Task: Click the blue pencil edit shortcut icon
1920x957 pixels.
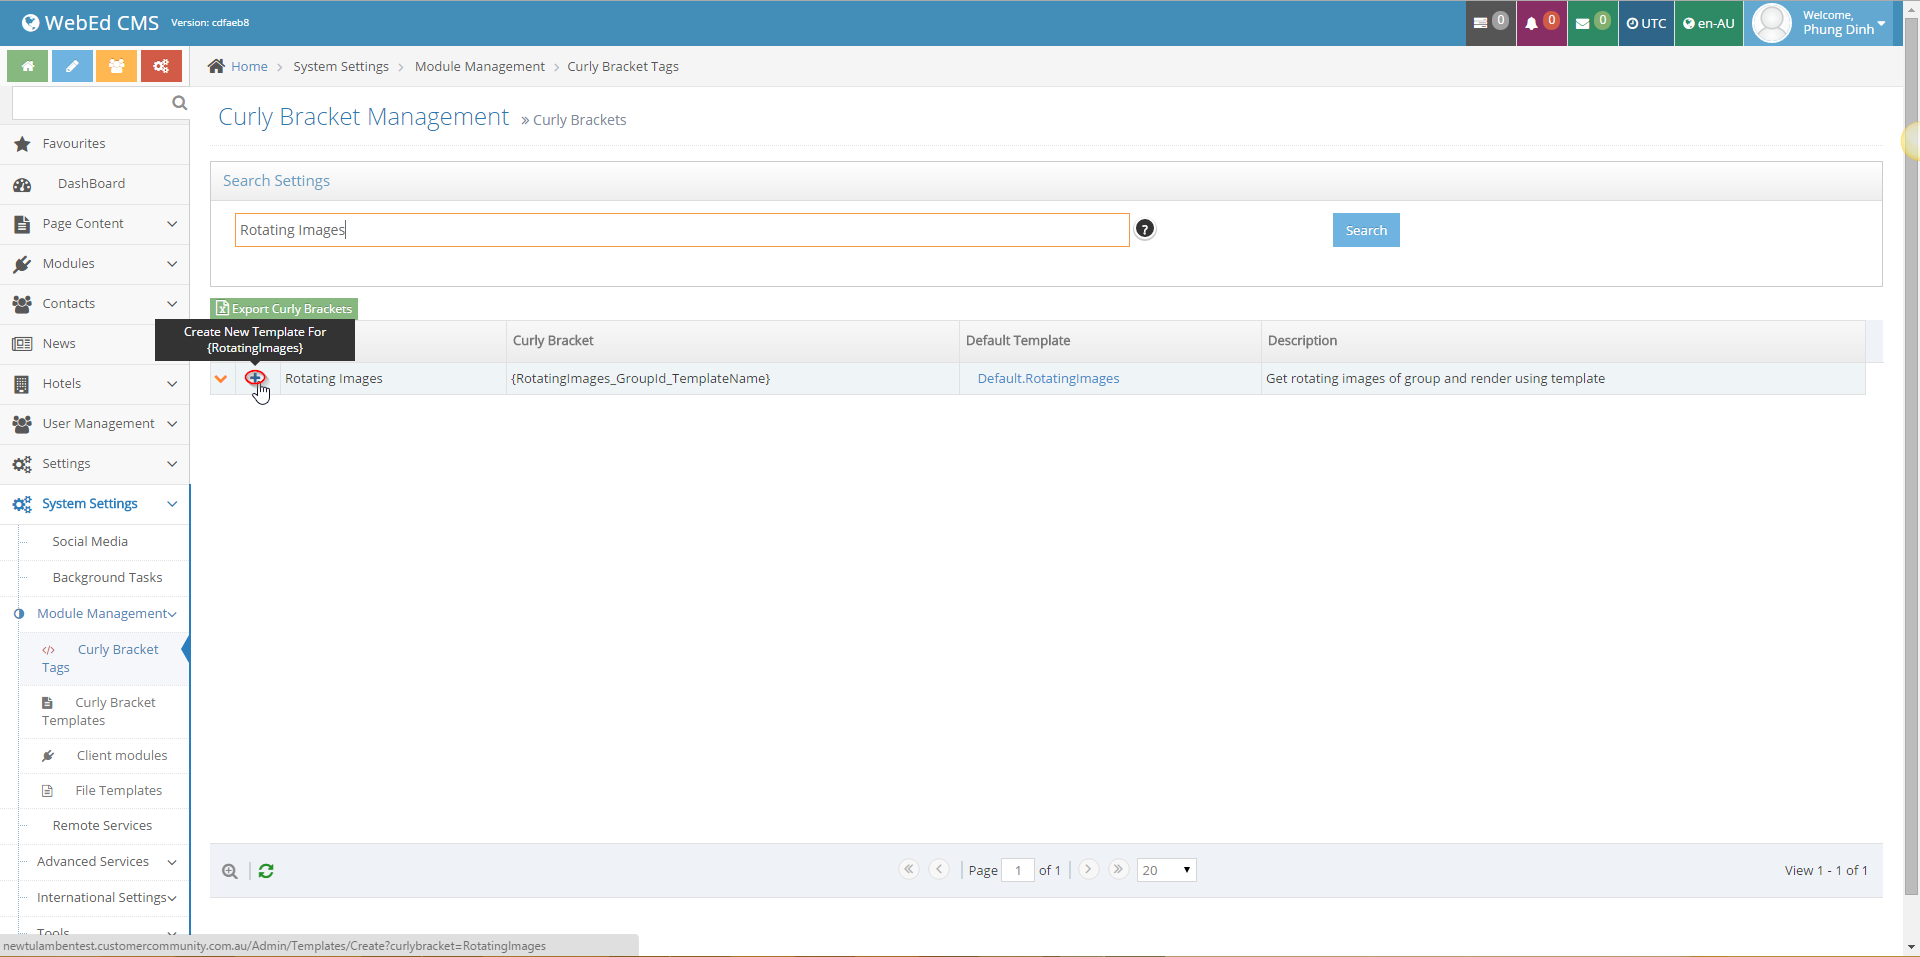Action: click(72, 66)
